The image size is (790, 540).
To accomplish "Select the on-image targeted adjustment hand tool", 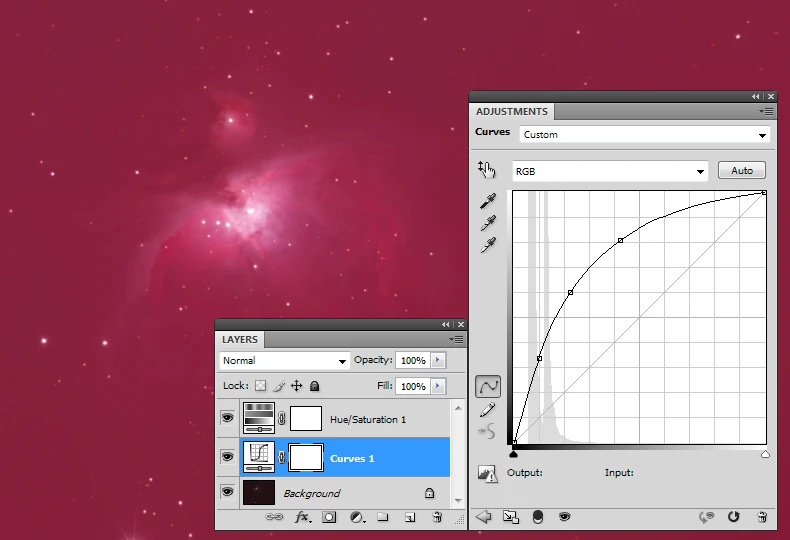I will click(x=487, y=170).
